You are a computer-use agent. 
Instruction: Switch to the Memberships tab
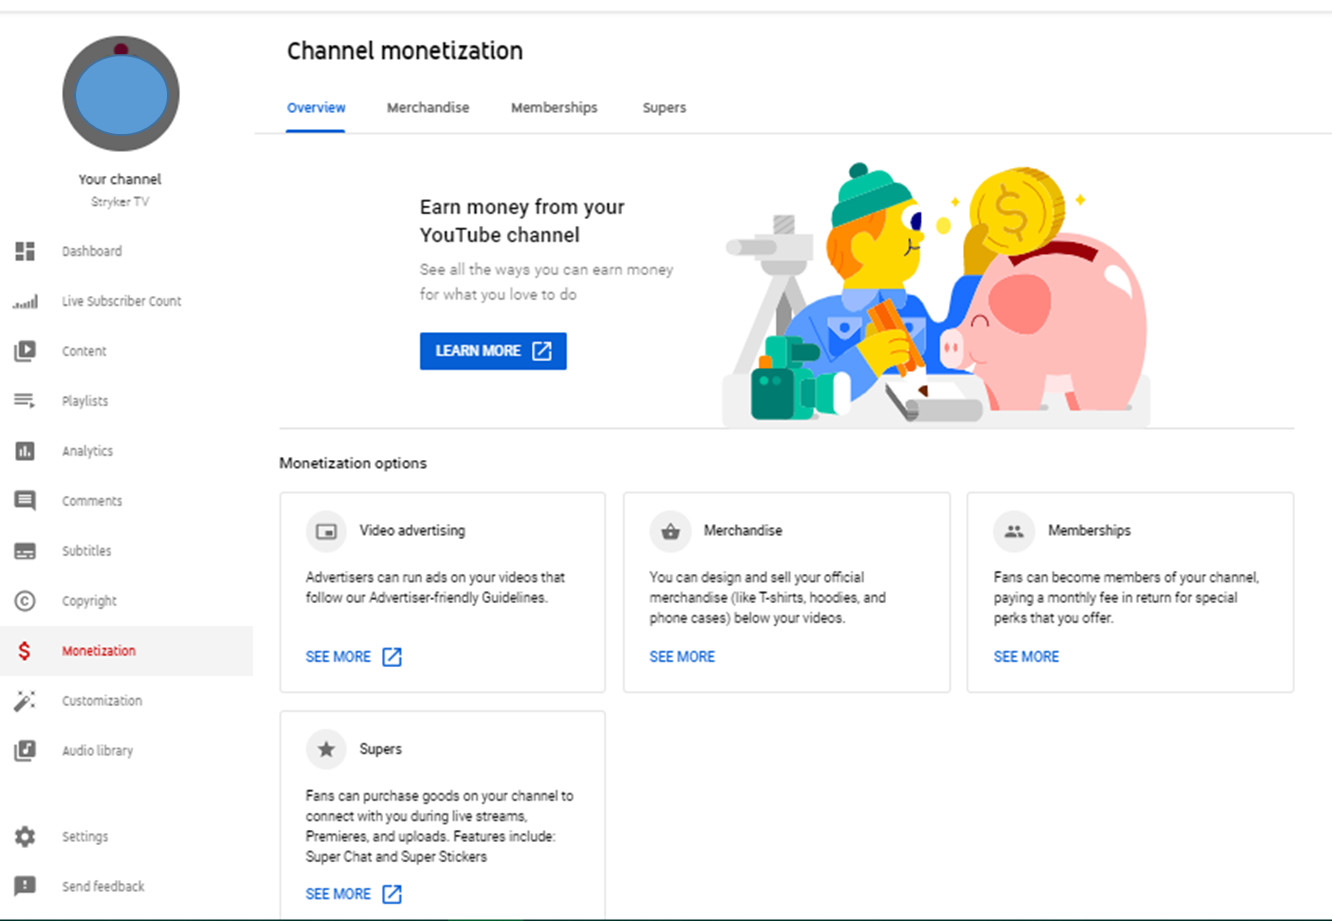(554, 108)
